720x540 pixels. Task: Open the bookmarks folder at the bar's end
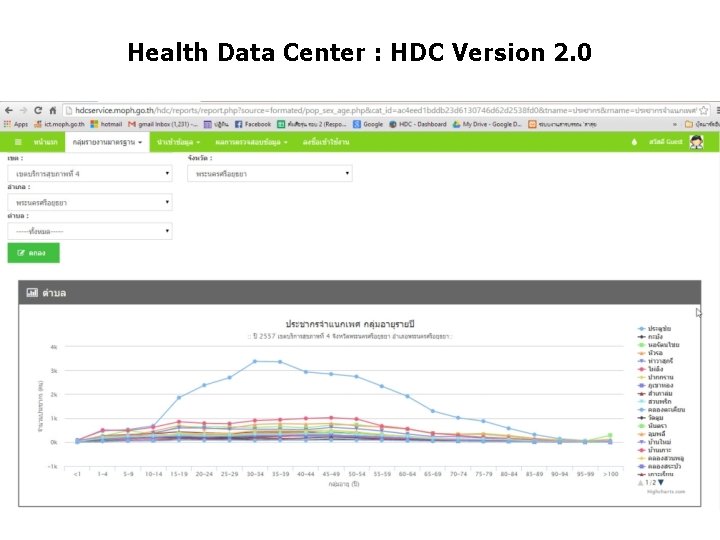702,124
